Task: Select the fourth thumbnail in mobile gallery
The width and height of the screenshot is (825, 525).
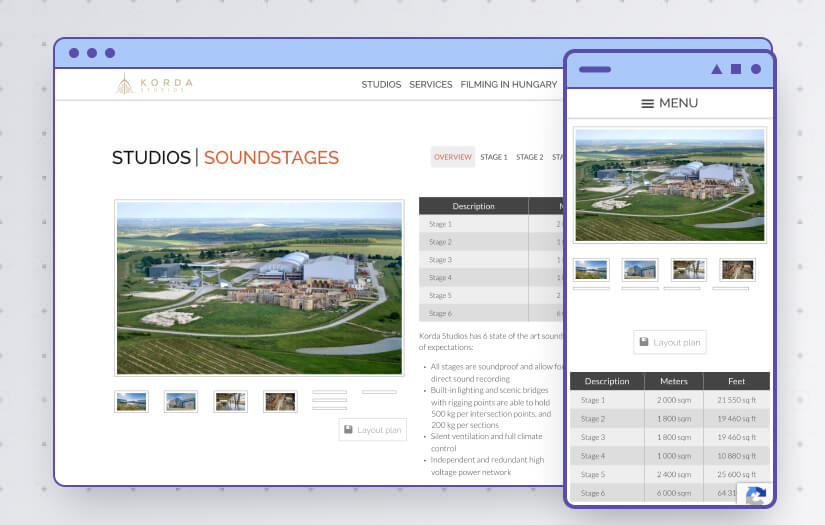Action: click(737, 270)
